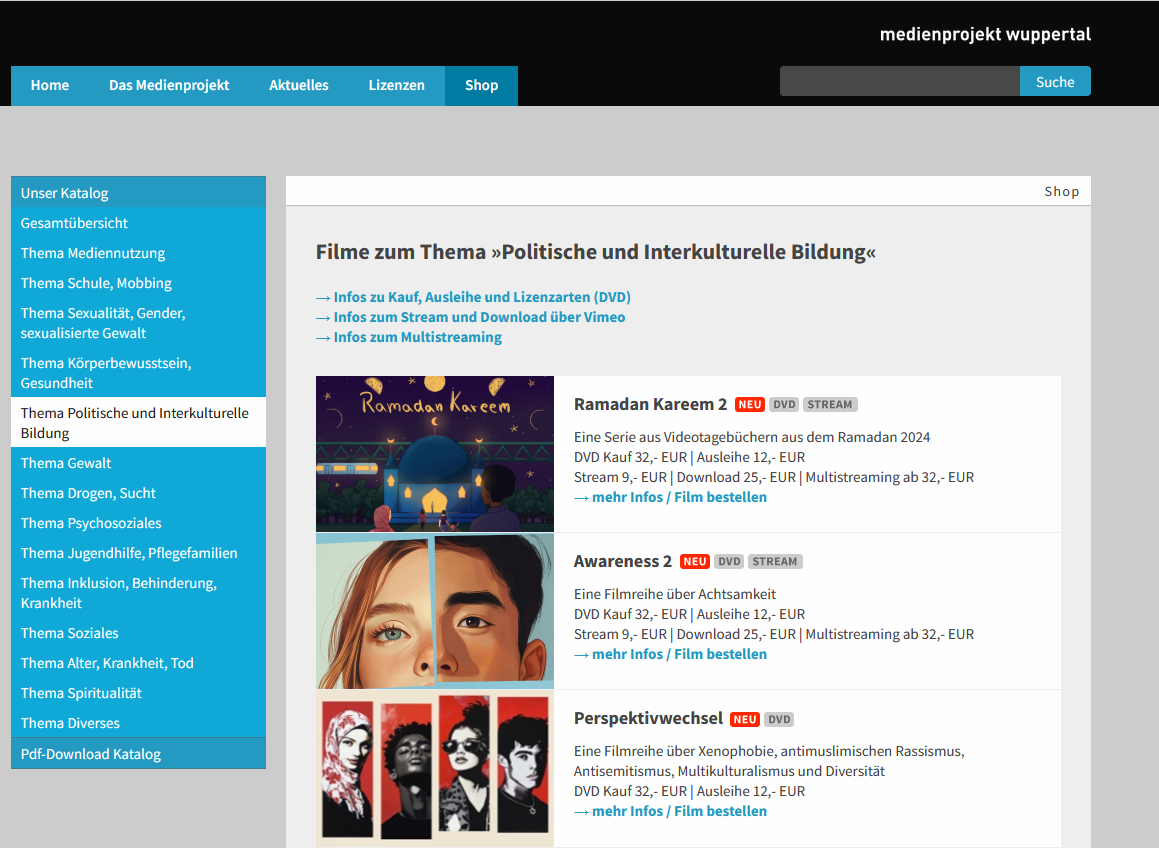Click the Perspektivwechsel thumbnail image
This screenshot has height=848, width=1159.
(x=435, y=768)
